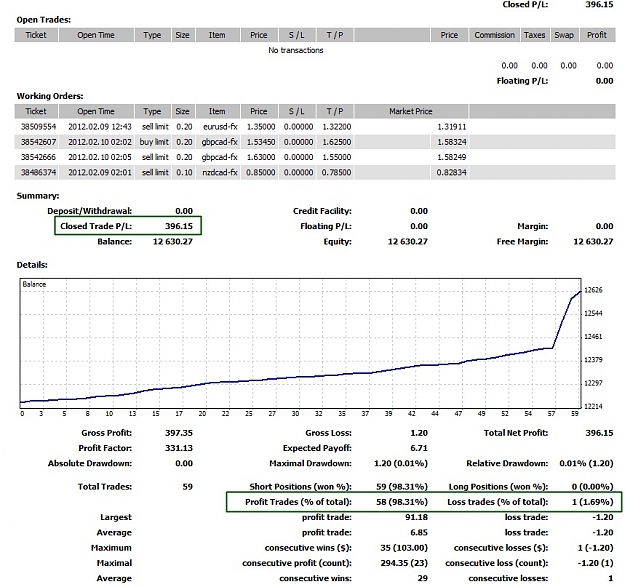This screenshot has height=587, width=625.
Task: Click open time 2012.02.09 02:01
Action: click(x=100, y=173)
